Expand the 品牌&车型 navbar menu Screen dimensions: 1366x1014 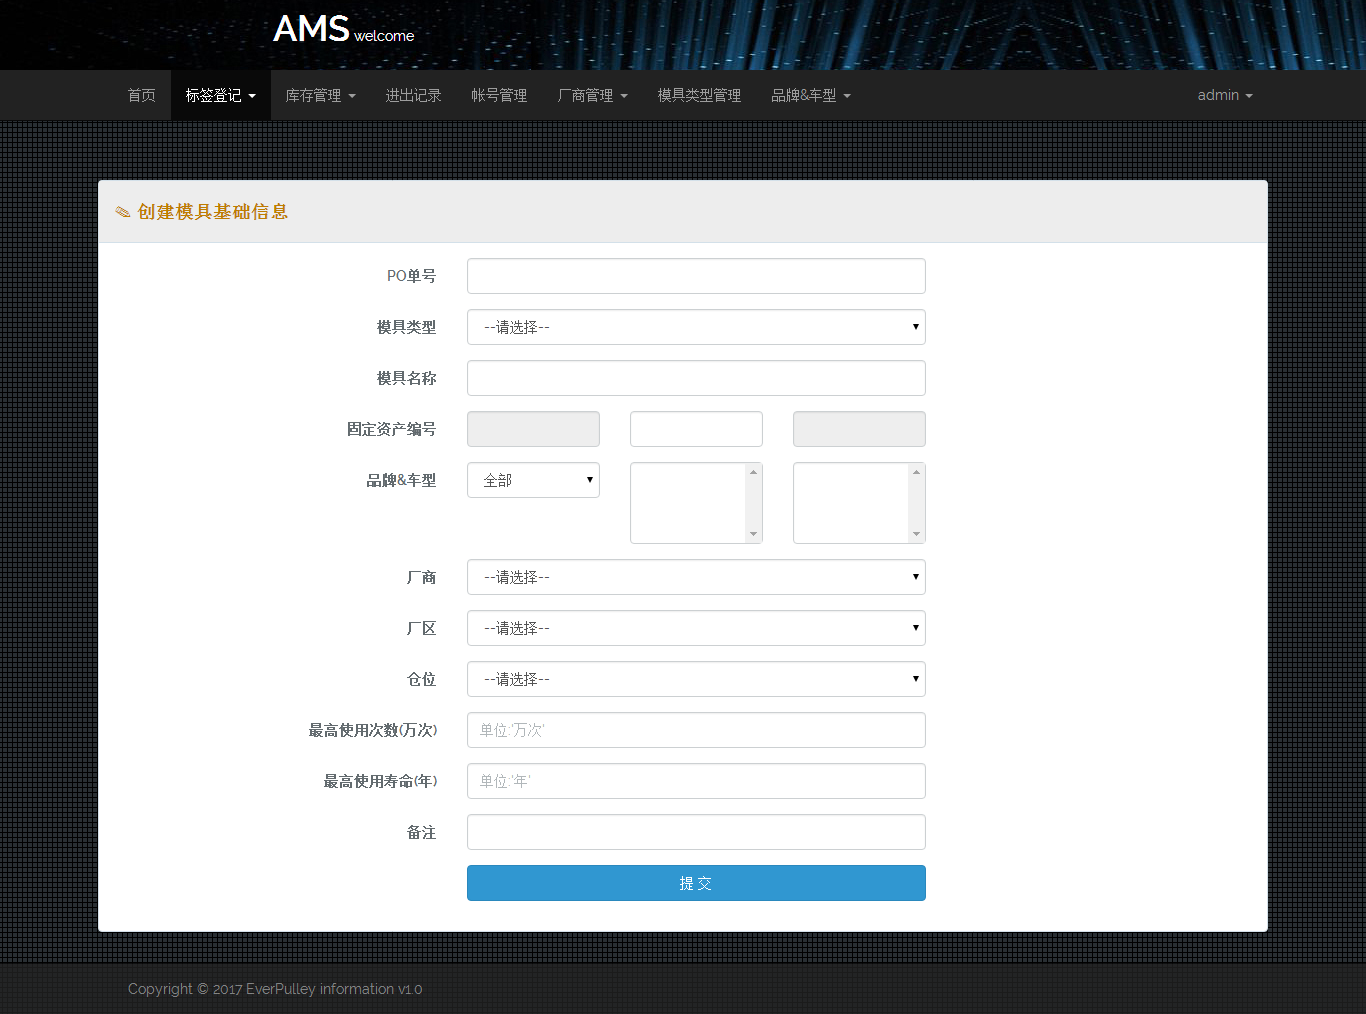click(x=810, y=95)
